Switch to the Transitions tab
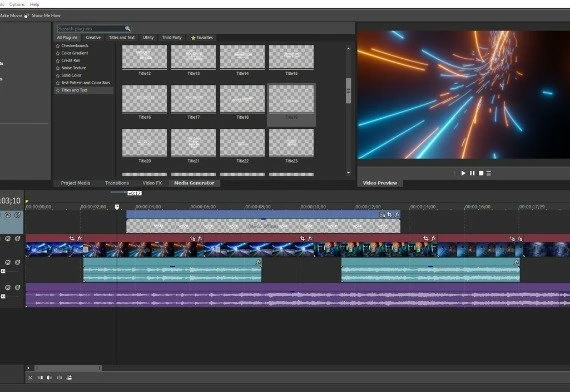The image size is (570, 392). (x=117, y=183)
